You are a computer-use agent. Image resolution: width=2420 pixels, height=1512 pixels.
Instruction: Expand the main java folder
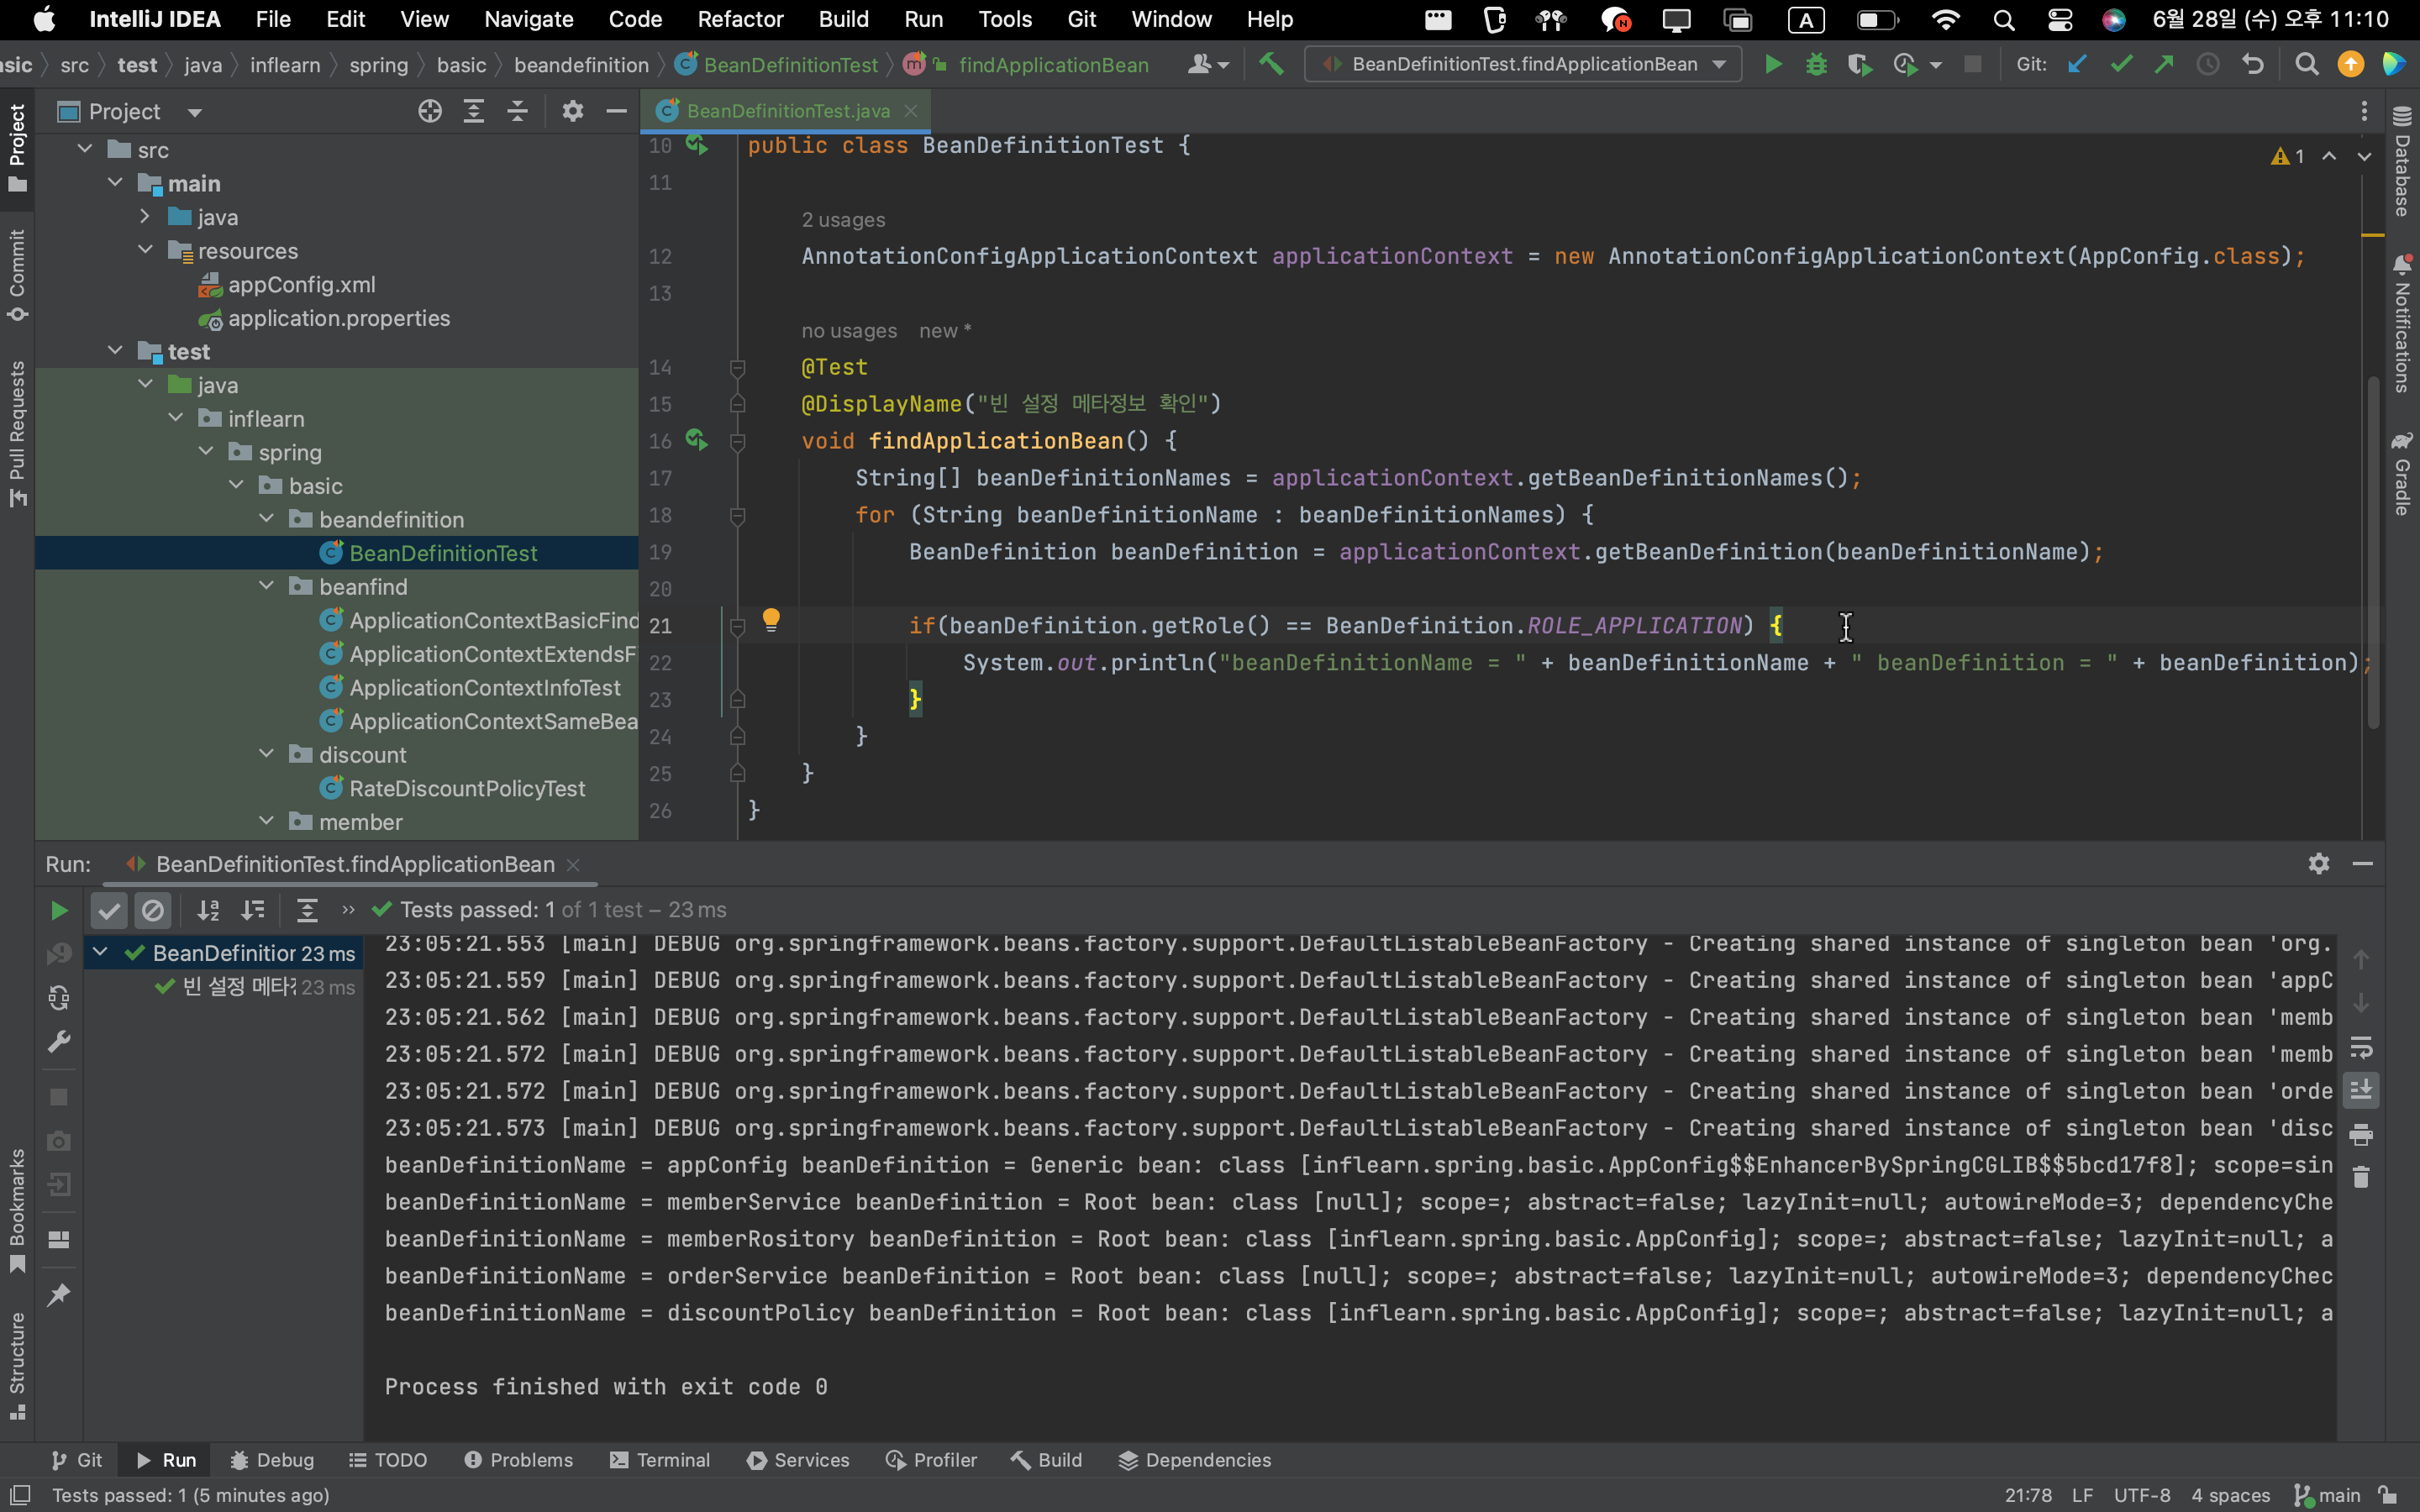146,217
